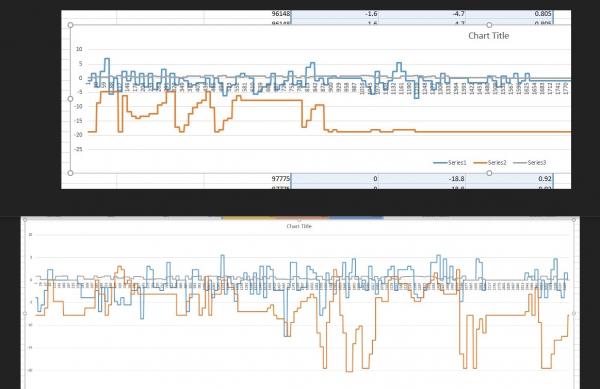600x389 pixels.
Task: Select cell containing 97775
Action: pos(247,179)
